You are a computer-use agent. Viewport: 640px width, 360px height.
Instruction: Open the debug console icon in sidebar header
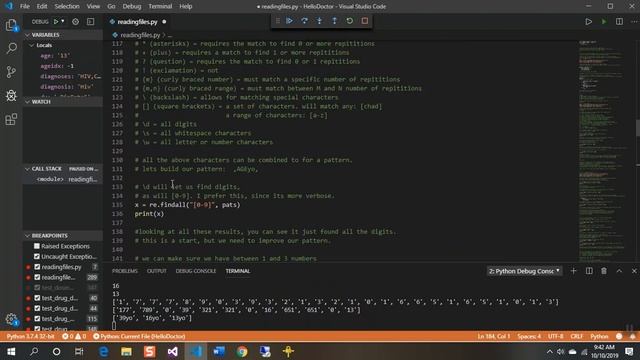point(91,22)
